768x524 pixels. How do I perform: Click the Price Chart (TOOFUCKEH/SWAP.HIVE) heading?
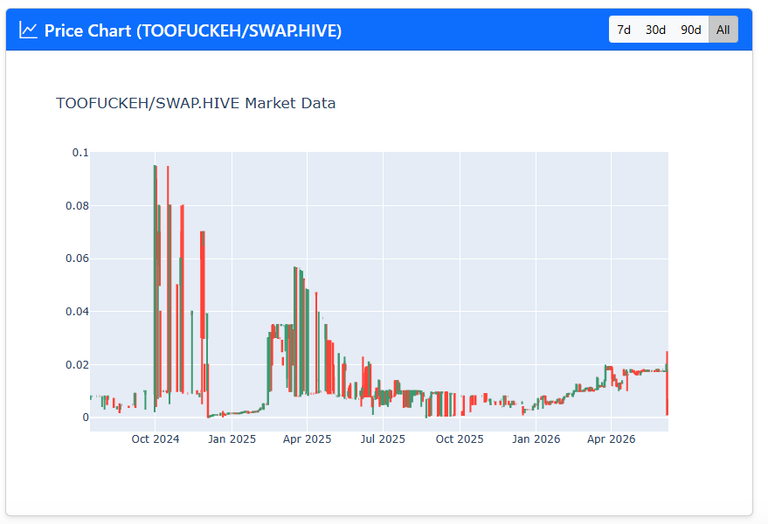[x=192, y=31]
